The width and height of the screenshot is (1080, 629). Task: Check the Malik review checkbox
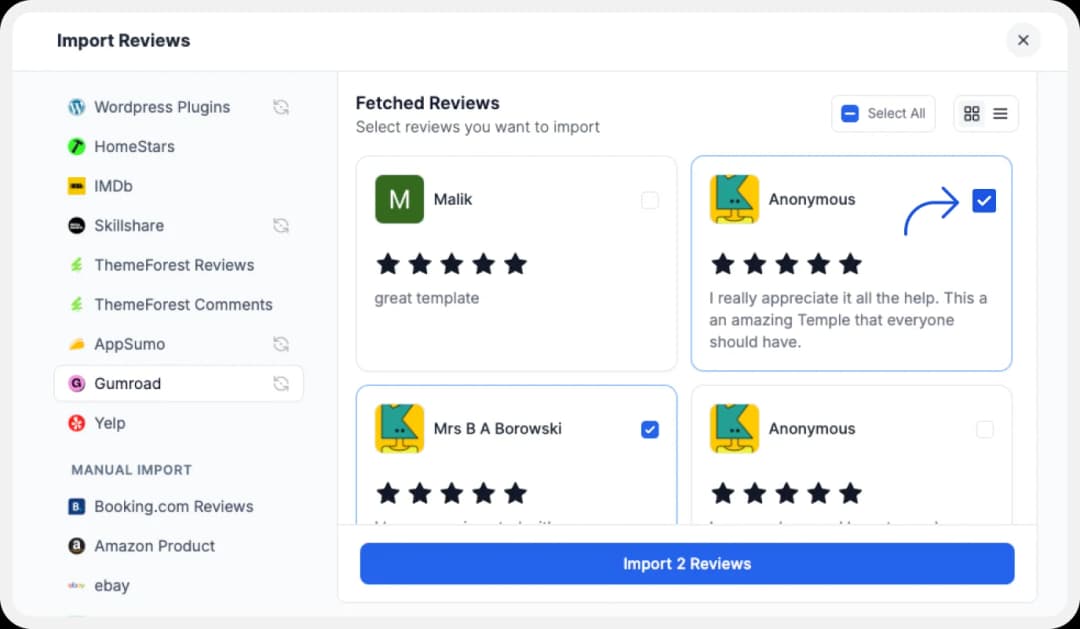[650, 201]
